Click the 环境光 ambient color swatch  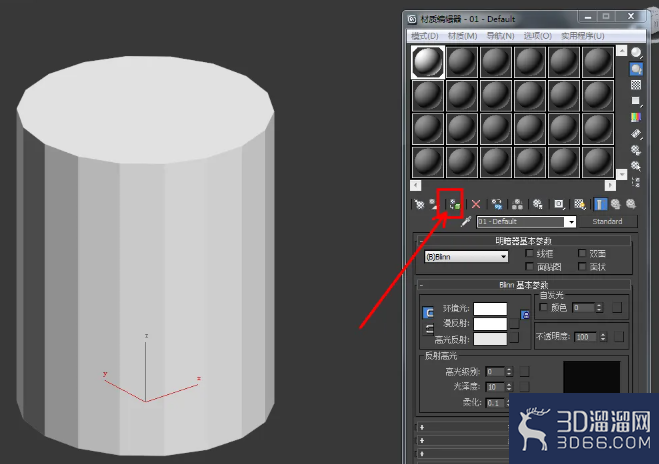coord(490,308)
